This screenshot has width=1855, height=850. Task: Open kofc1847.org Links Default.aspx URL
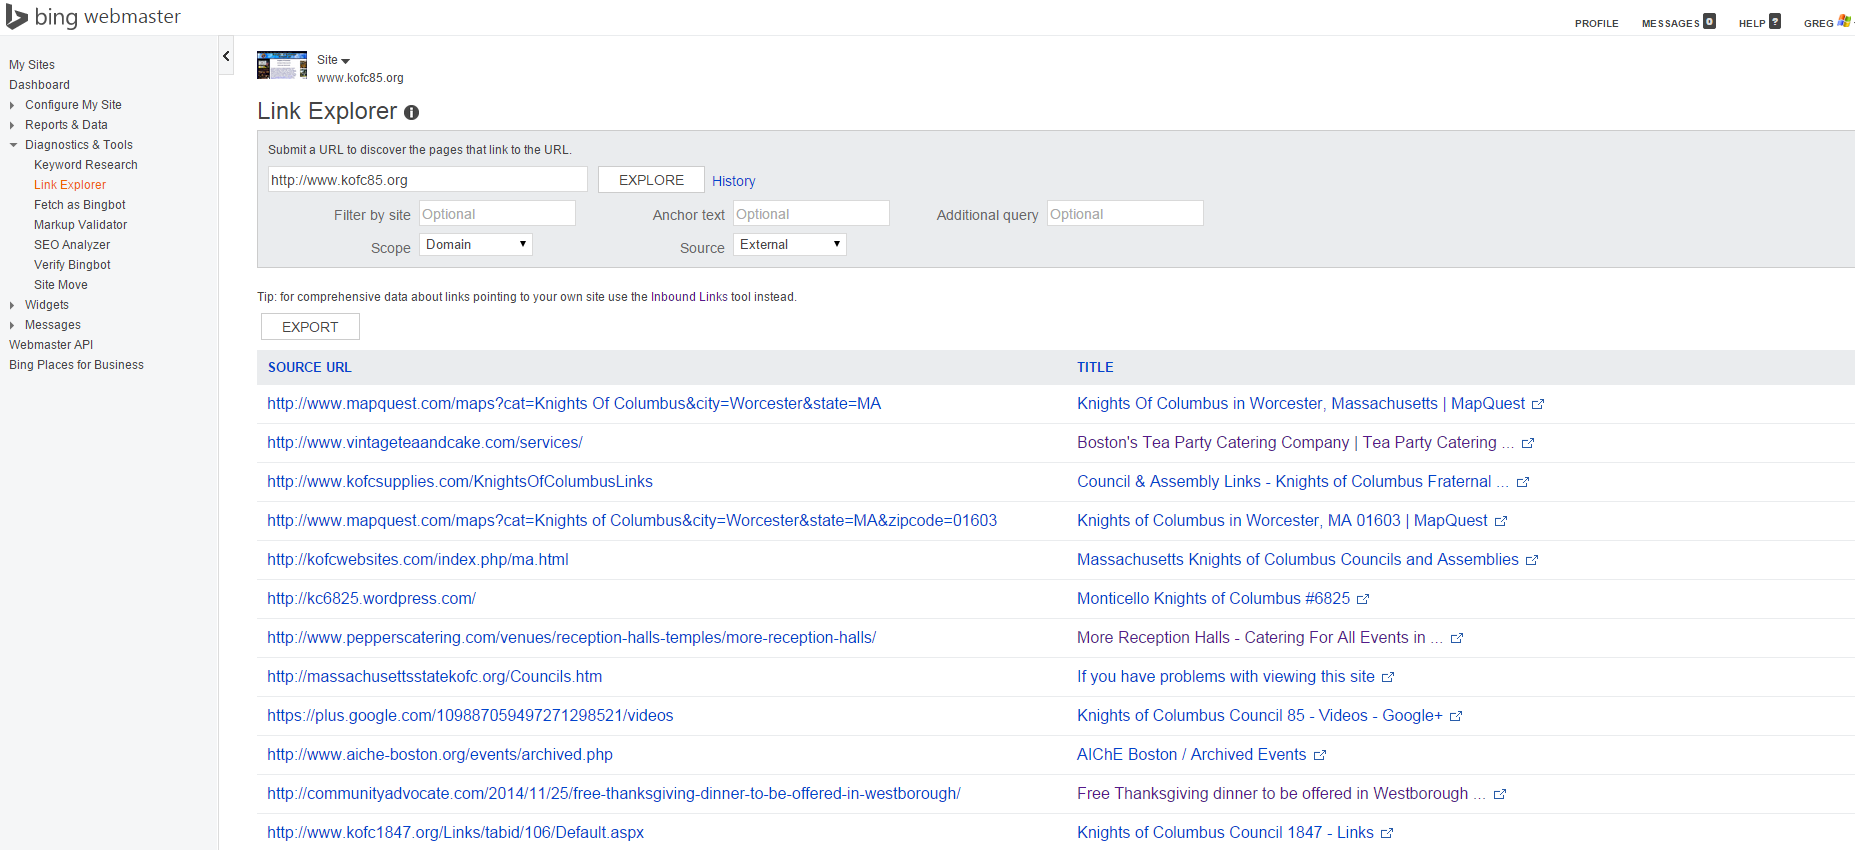(456, 833)
